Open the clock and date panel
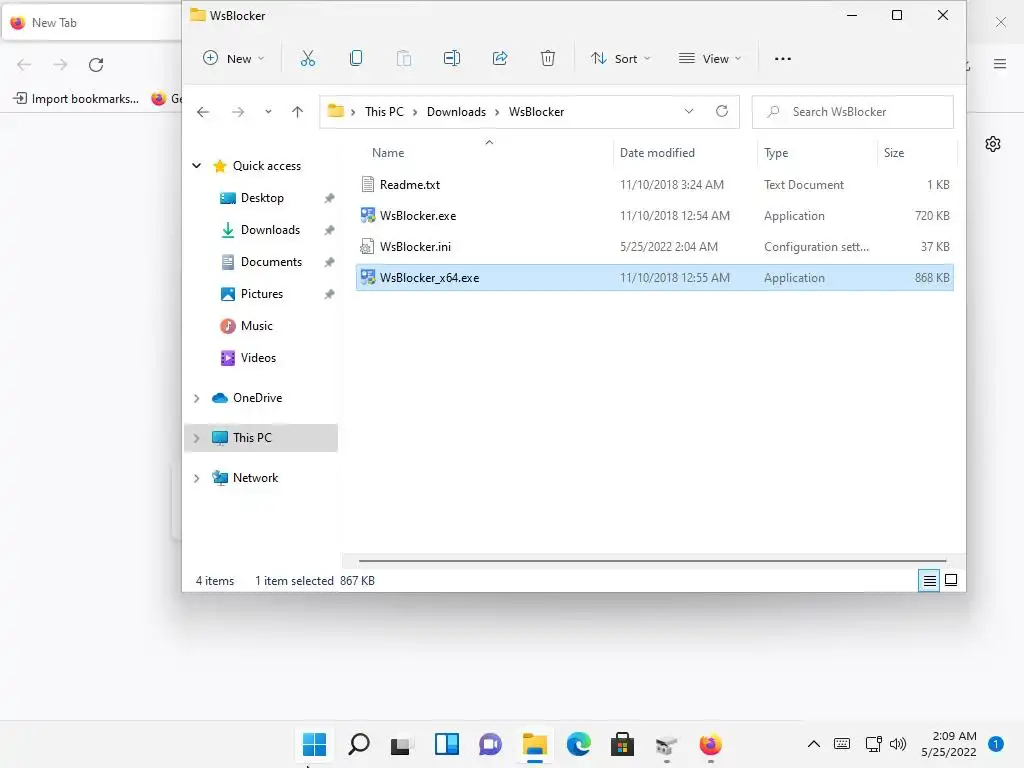This screenshot has height=768, width=1024. coord(948,744)
